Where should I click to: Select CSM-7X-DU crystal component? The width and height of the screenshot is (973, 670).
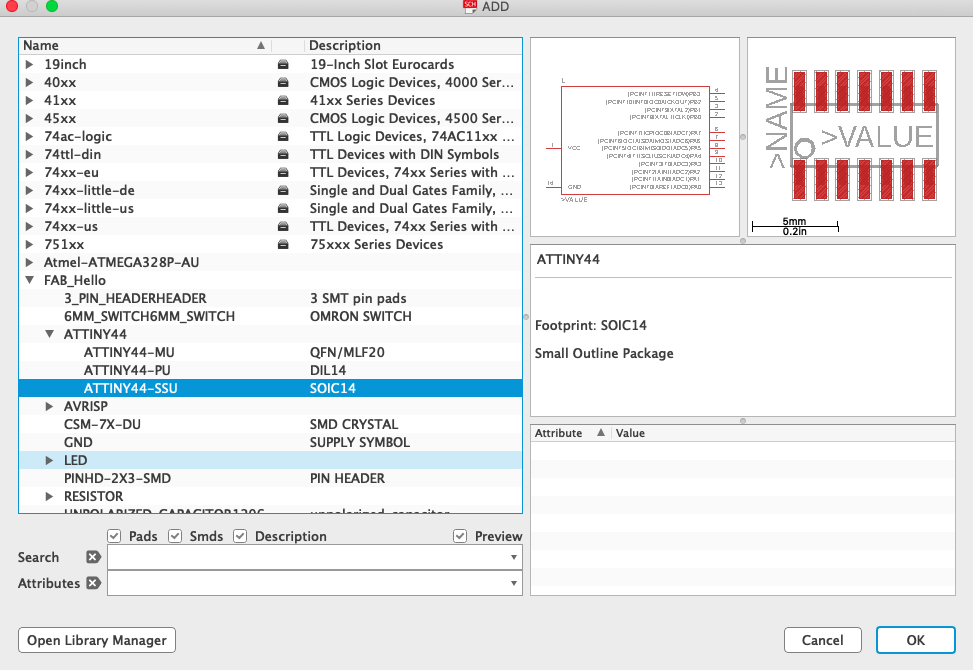[x=271, y=424]
